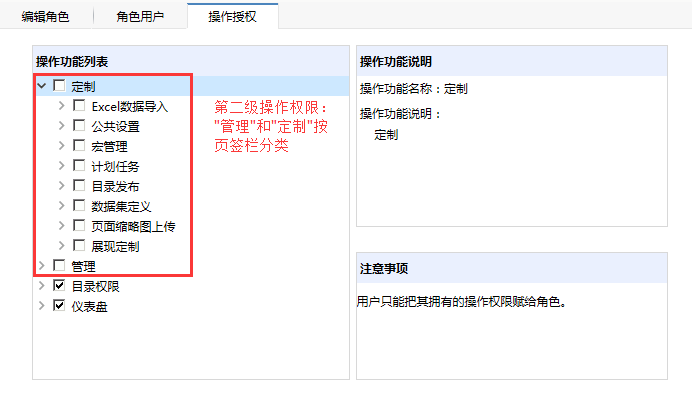Uncheck the 仪表盘 checkbox
Screen dimensions: 692x400
59,305
